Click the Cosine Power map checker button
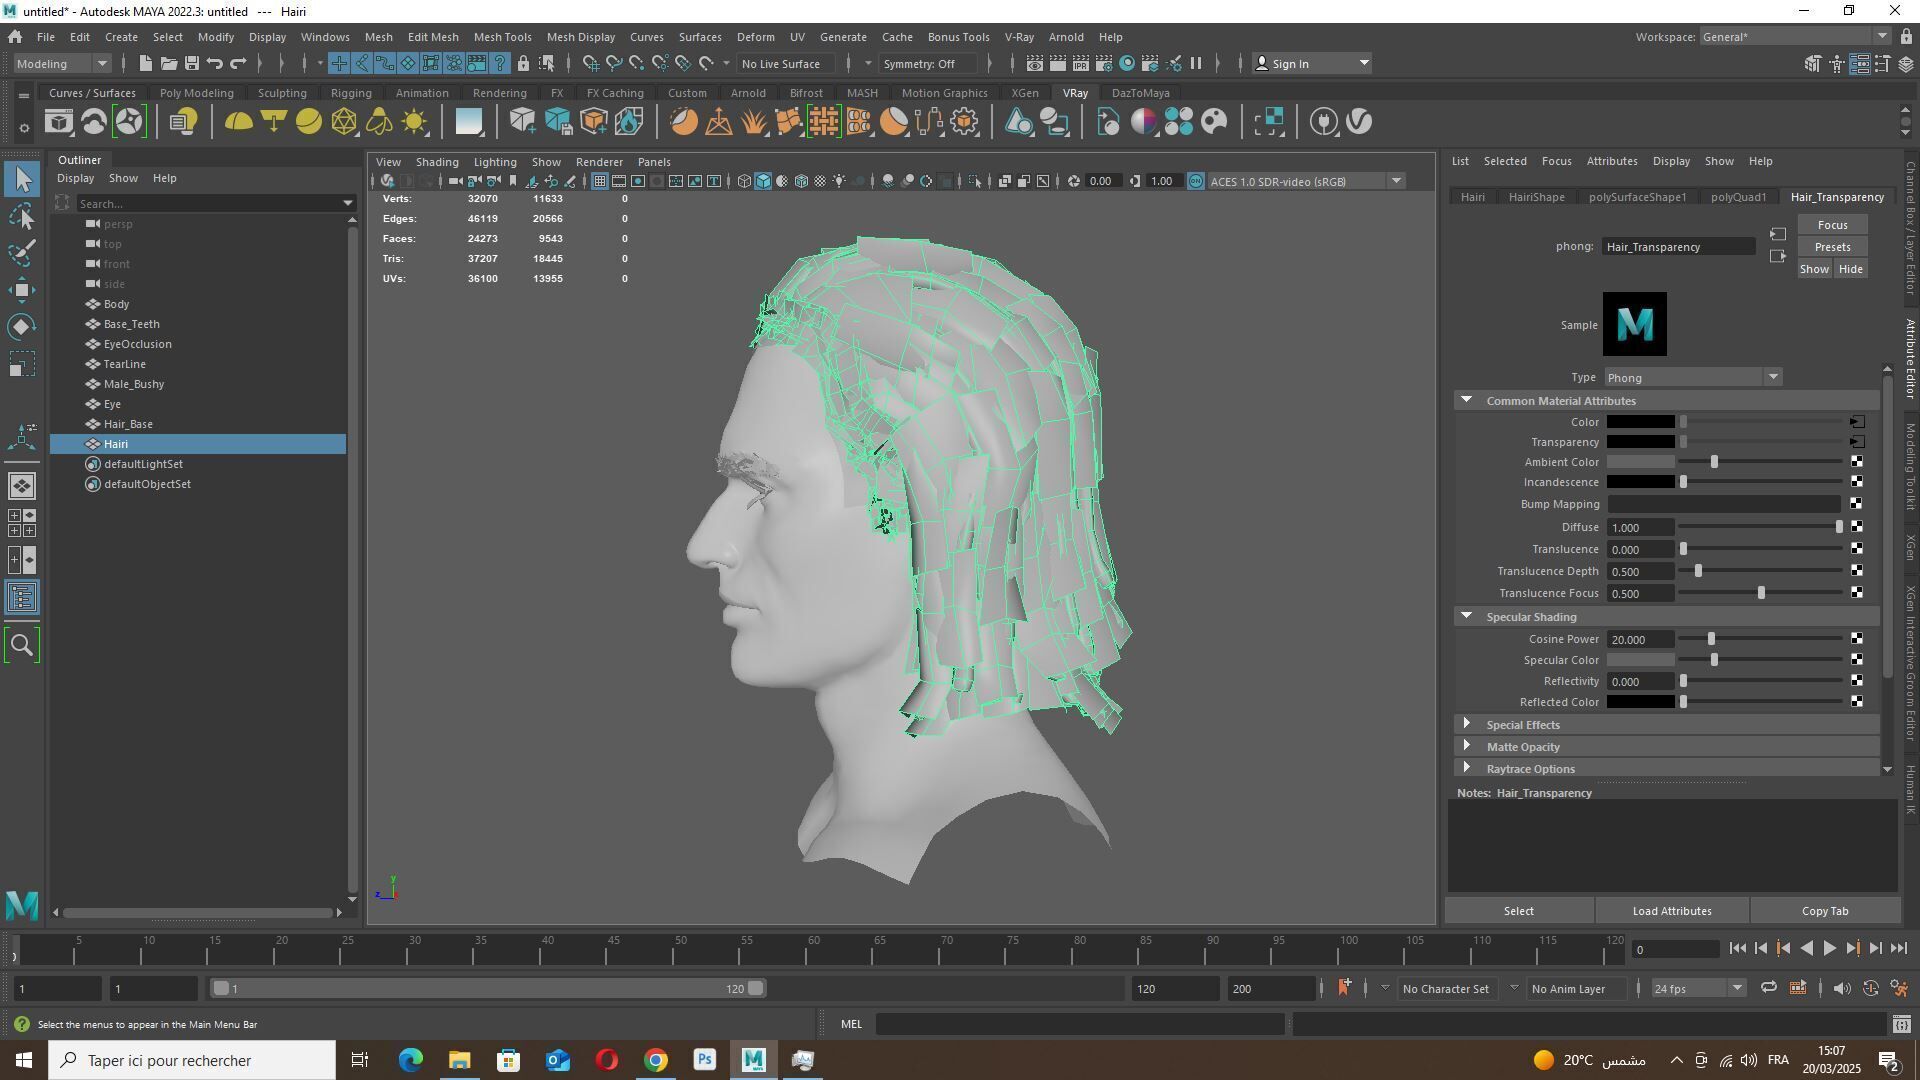Image resolution: width=1920 pixels, height=1080 pixels. coord(1857,639)
